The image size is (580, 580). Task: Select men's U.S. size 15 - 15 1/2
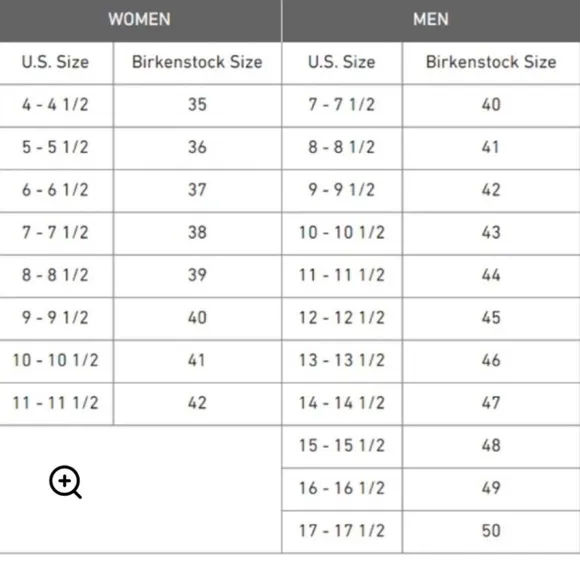coord(342,446)
